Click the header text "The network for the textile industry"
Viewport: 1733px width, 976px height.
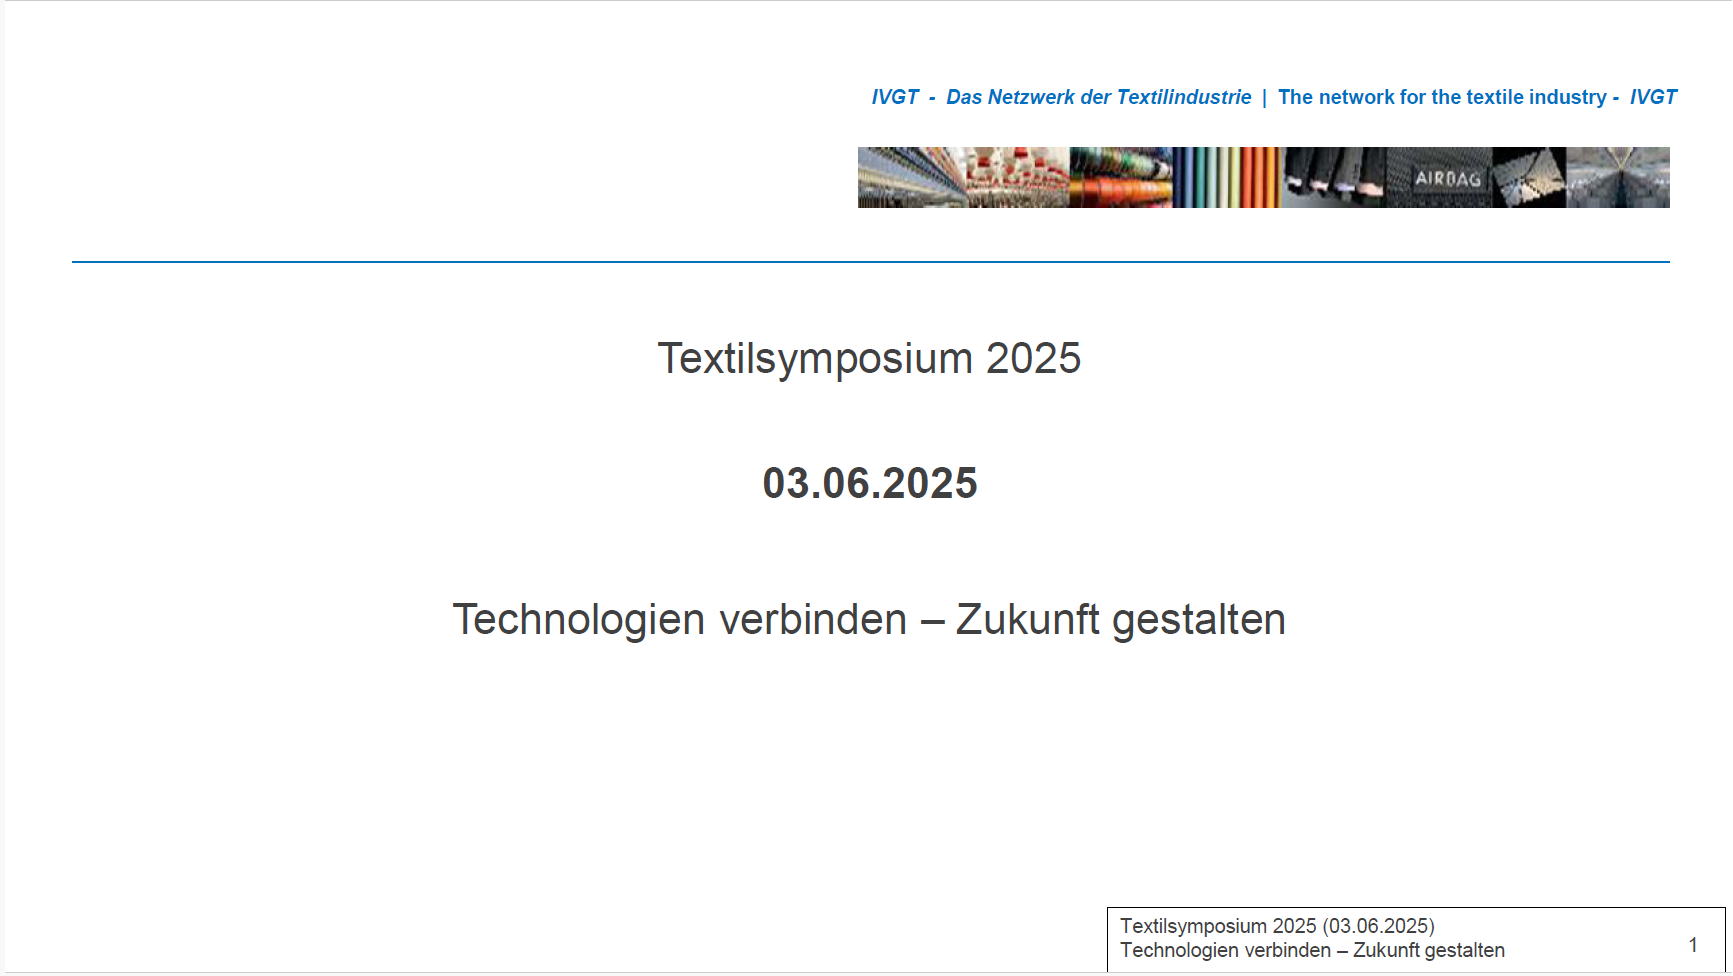tap(1442, 97)
